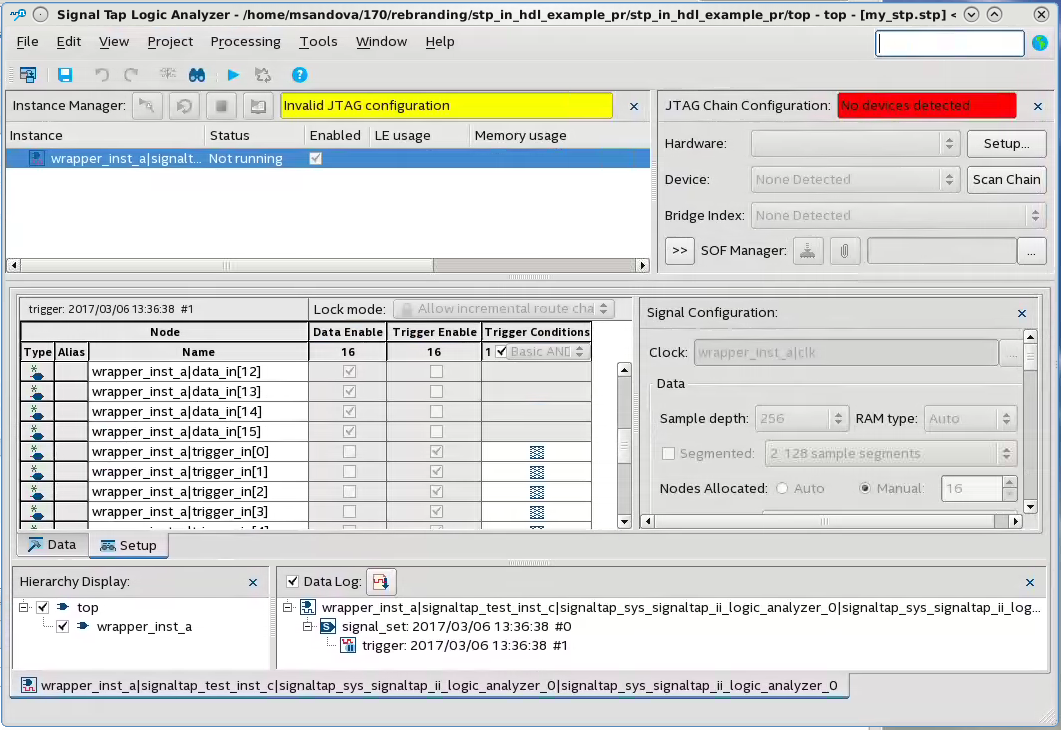Click the Setup... hardware button
1061x730 pixels.
(x=1006, y=144)
